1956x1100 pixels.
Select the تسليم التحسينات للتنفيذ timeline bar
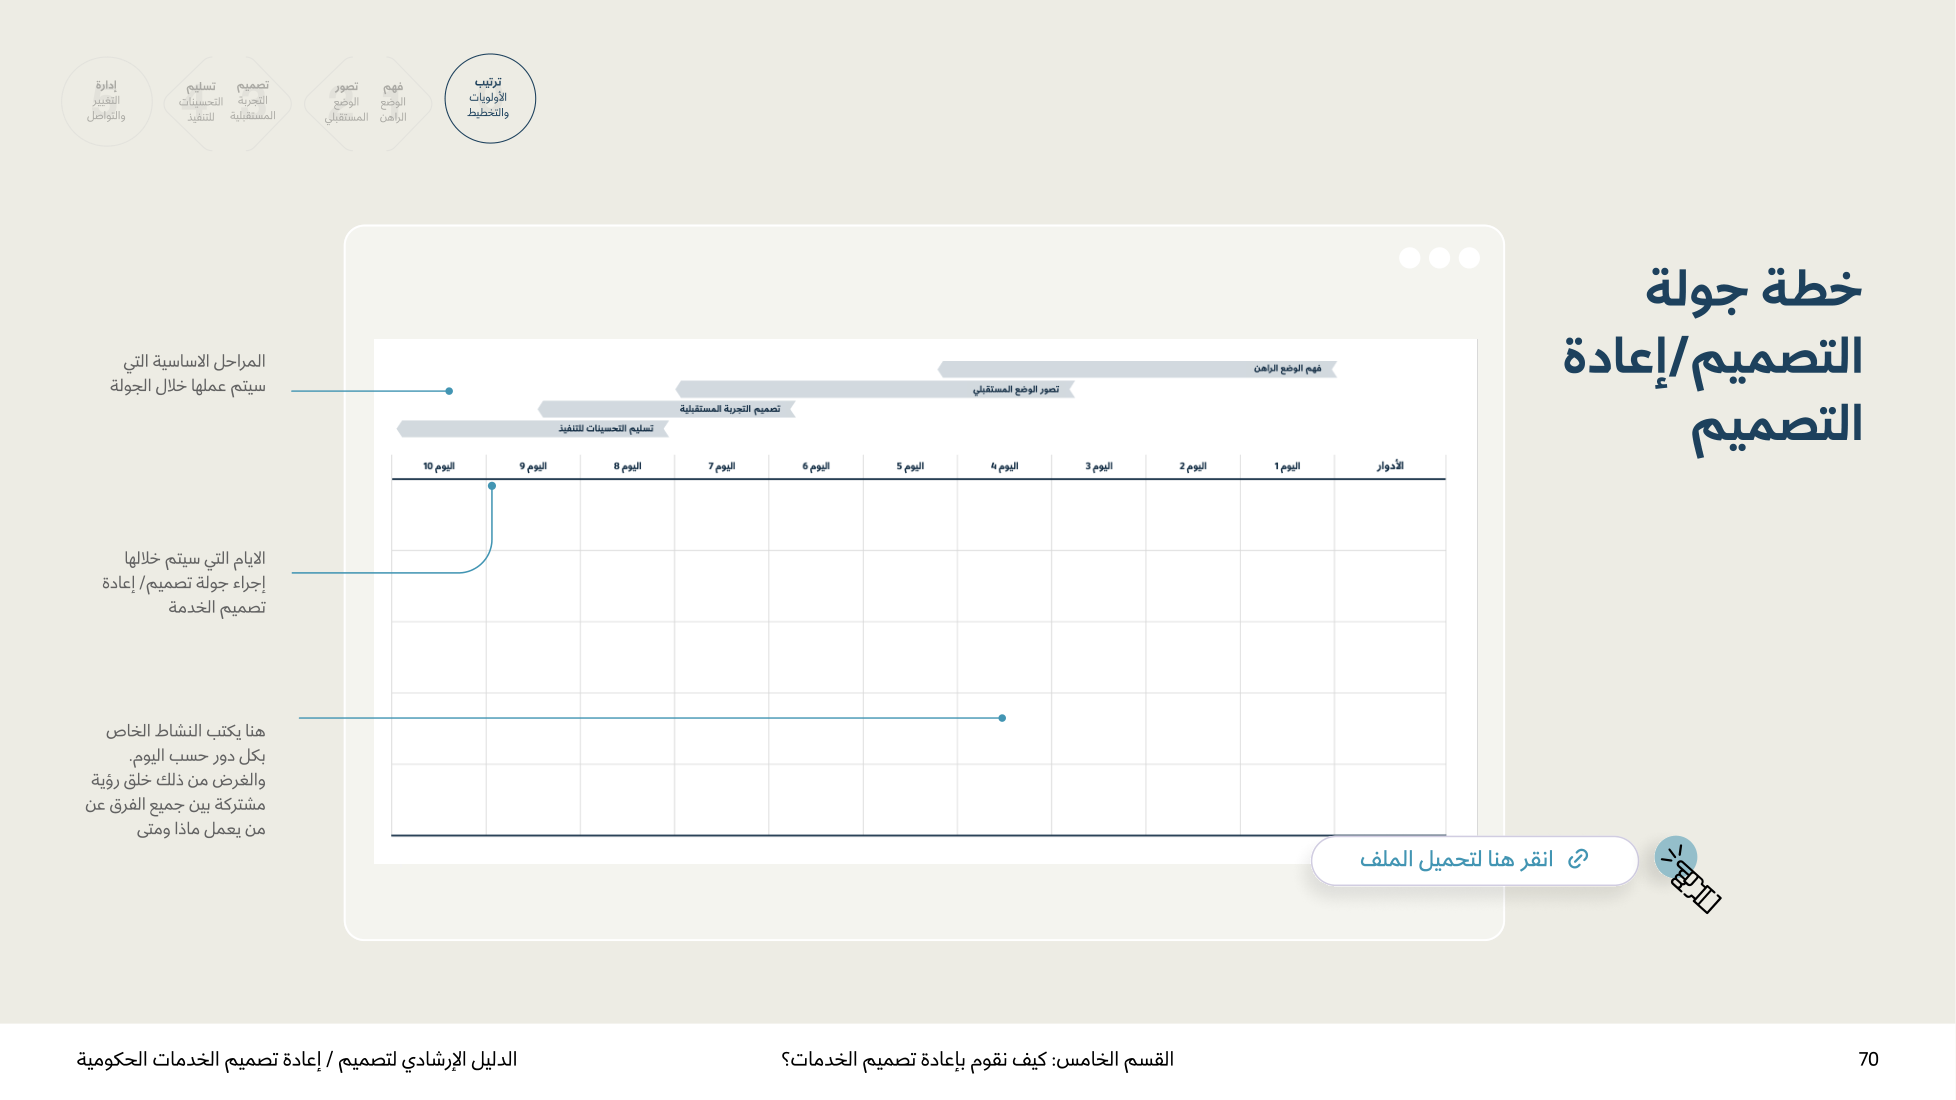pos(532,428)
